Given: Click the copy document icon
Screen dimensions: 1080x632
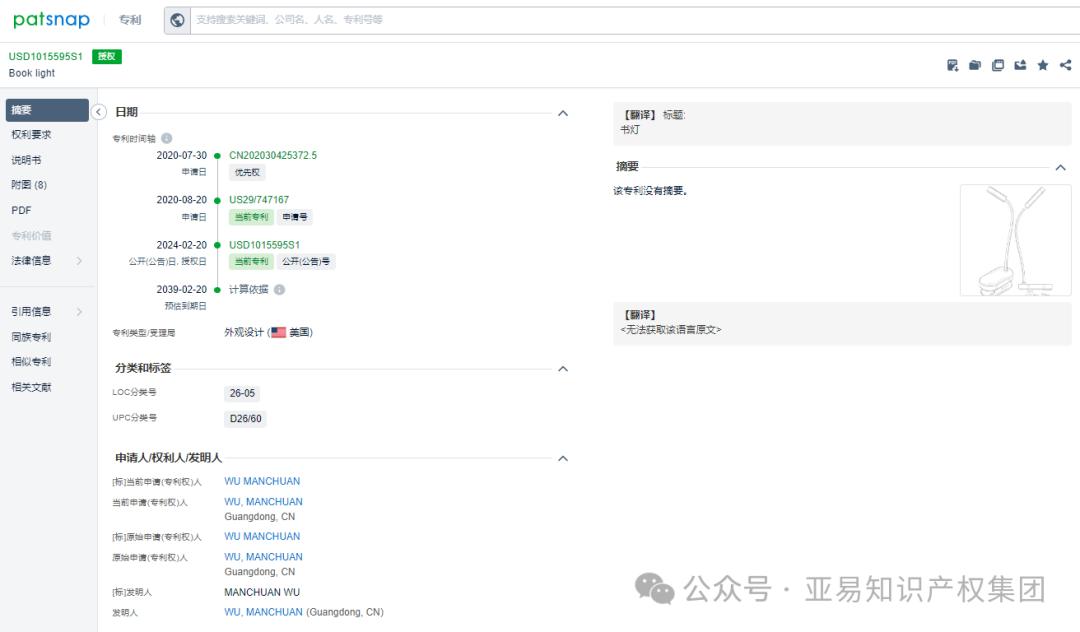Looking at the screenshot, I should pyautogui.click(x=998, y=64).
